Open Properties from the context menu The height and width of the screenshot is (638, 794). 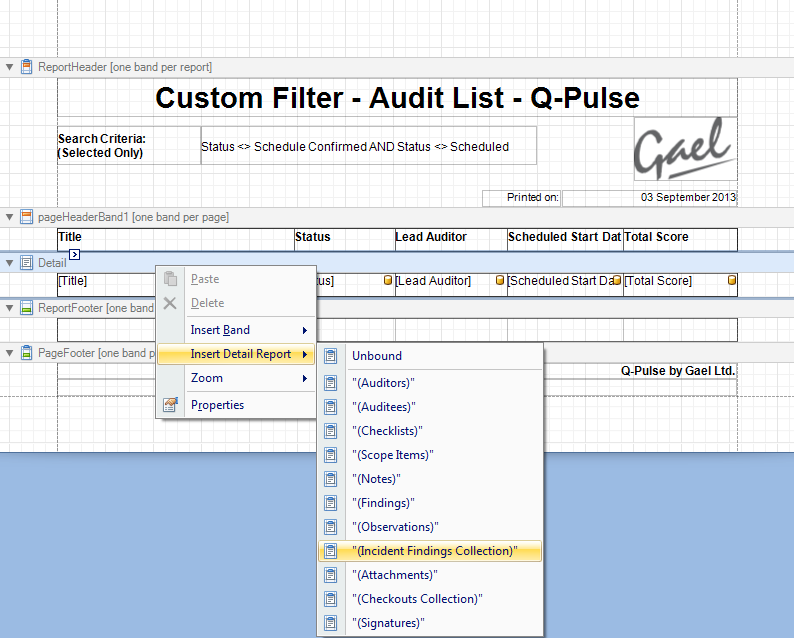point(236,405)
